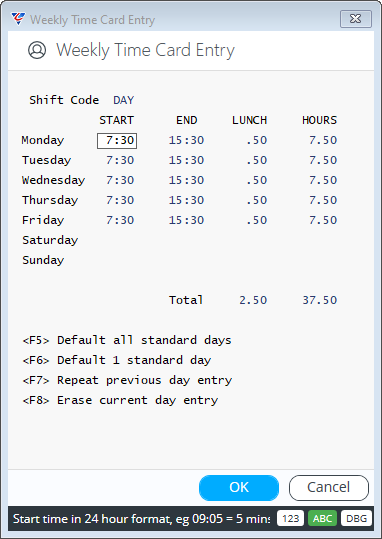
Task: Cancel the weekly time card entry
Action: (329, 487)
